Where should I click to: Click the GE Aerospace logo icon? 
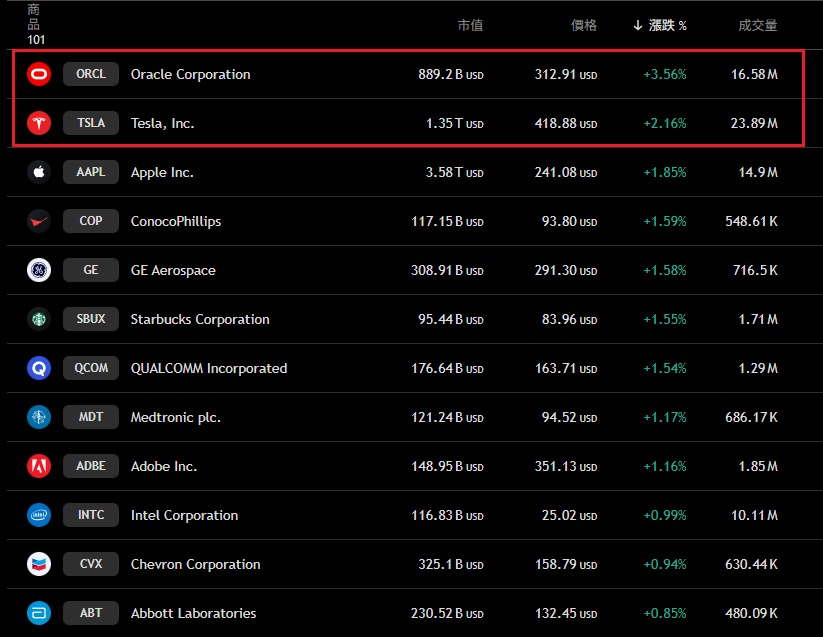click(39, 270)
